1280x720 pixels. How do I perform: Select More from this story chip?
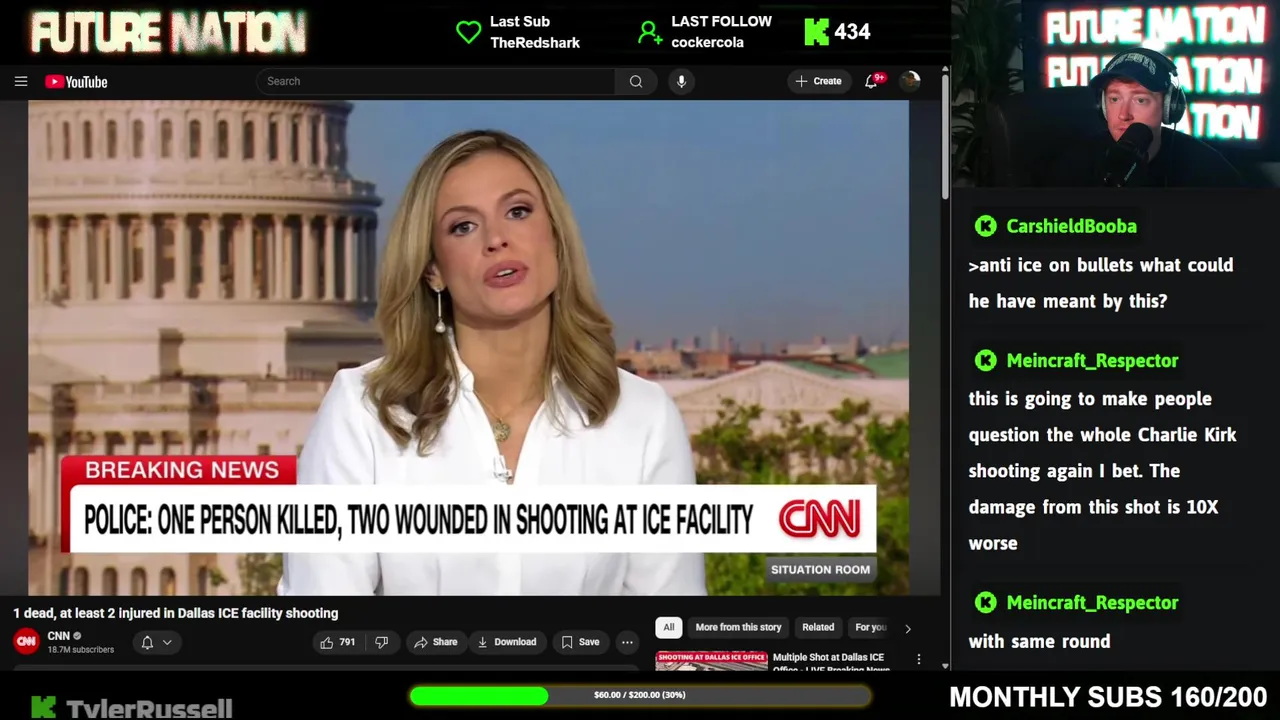tap(738, 627)
